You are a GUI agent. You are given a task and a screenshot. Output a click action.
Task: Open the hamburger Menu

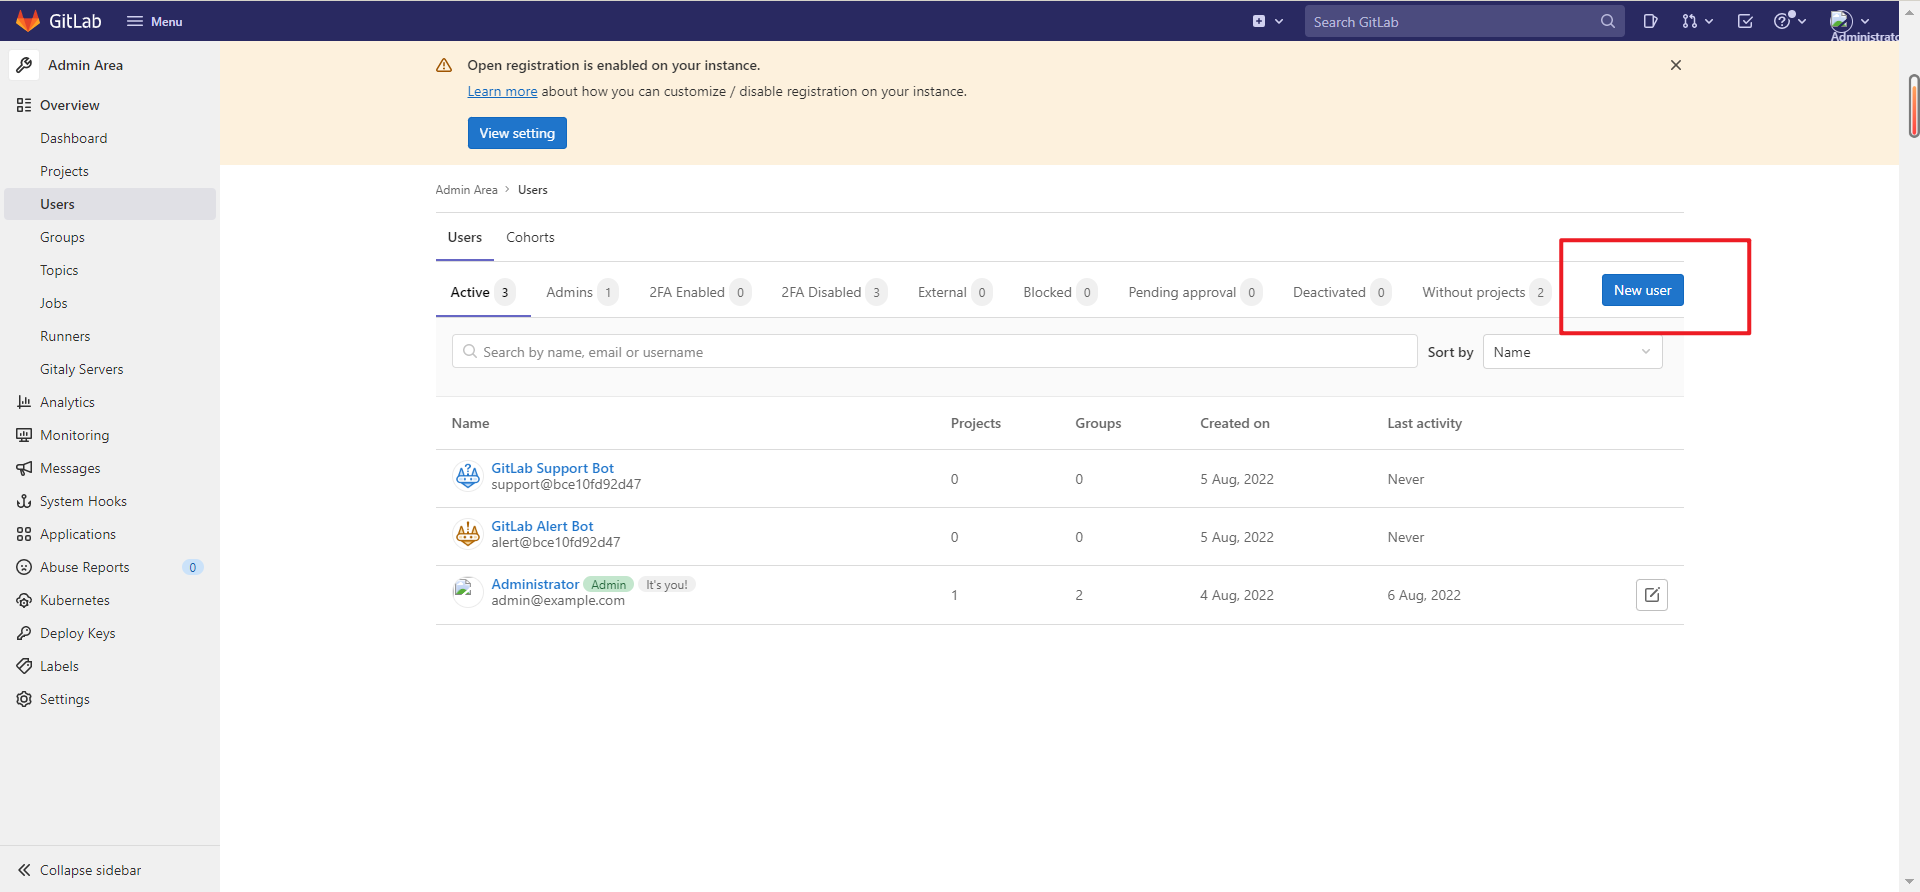click(x=154, y=21)
